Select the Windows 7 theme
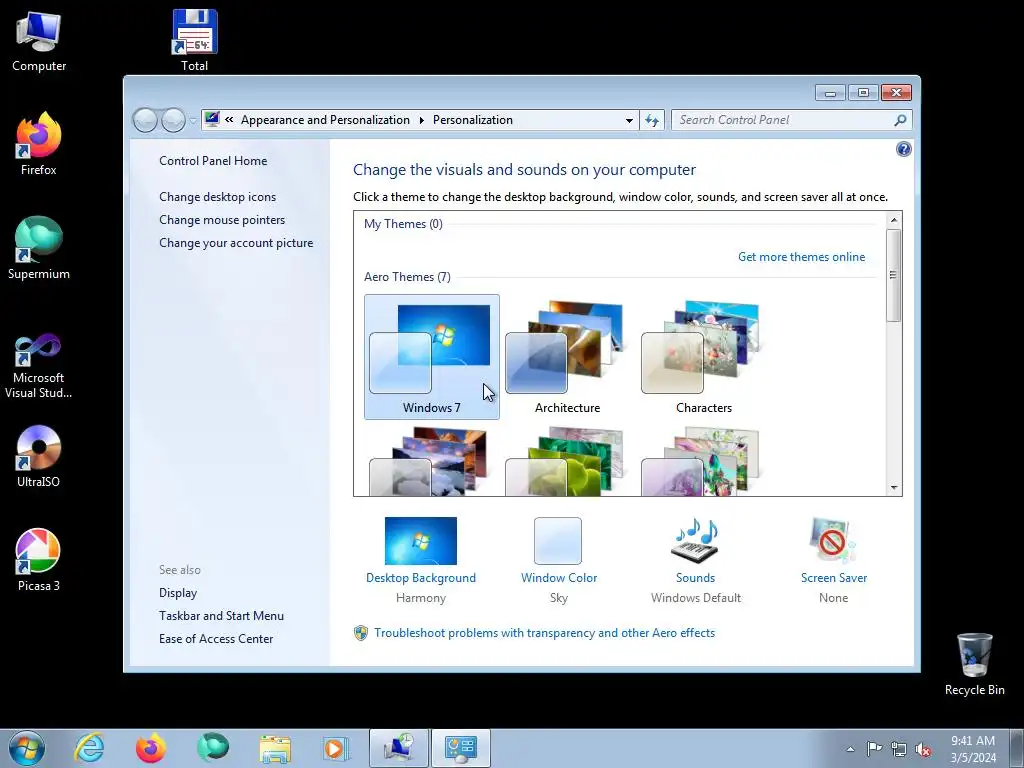 pos(432,357)
